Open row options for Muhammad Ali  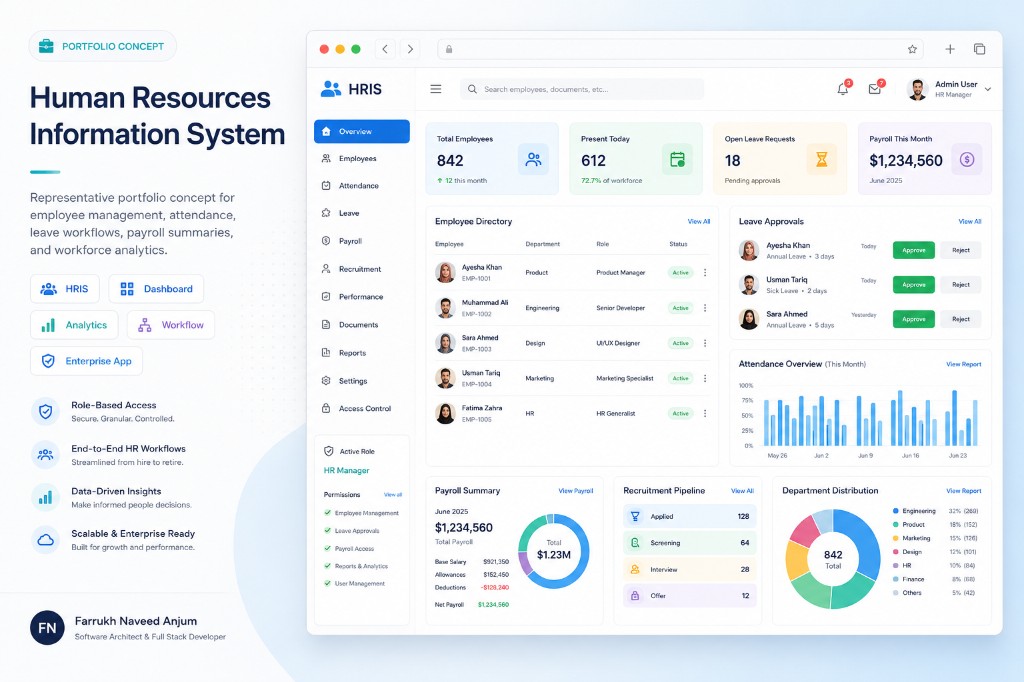click(705, 308)
